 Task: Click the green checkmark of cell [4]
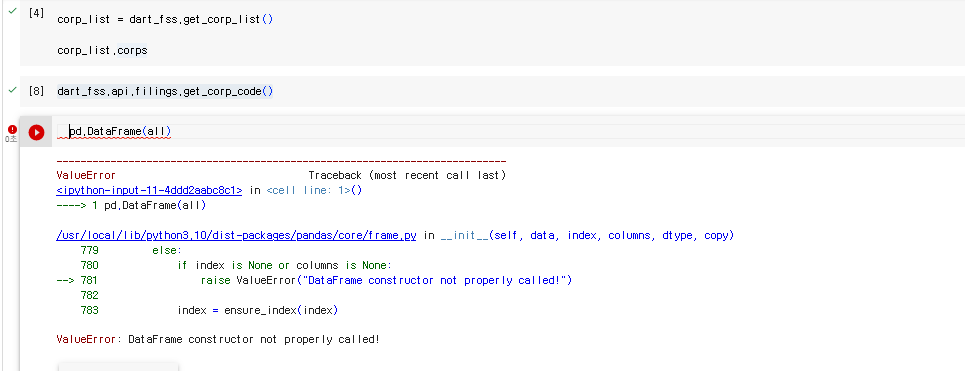click(x=12, y=12)
